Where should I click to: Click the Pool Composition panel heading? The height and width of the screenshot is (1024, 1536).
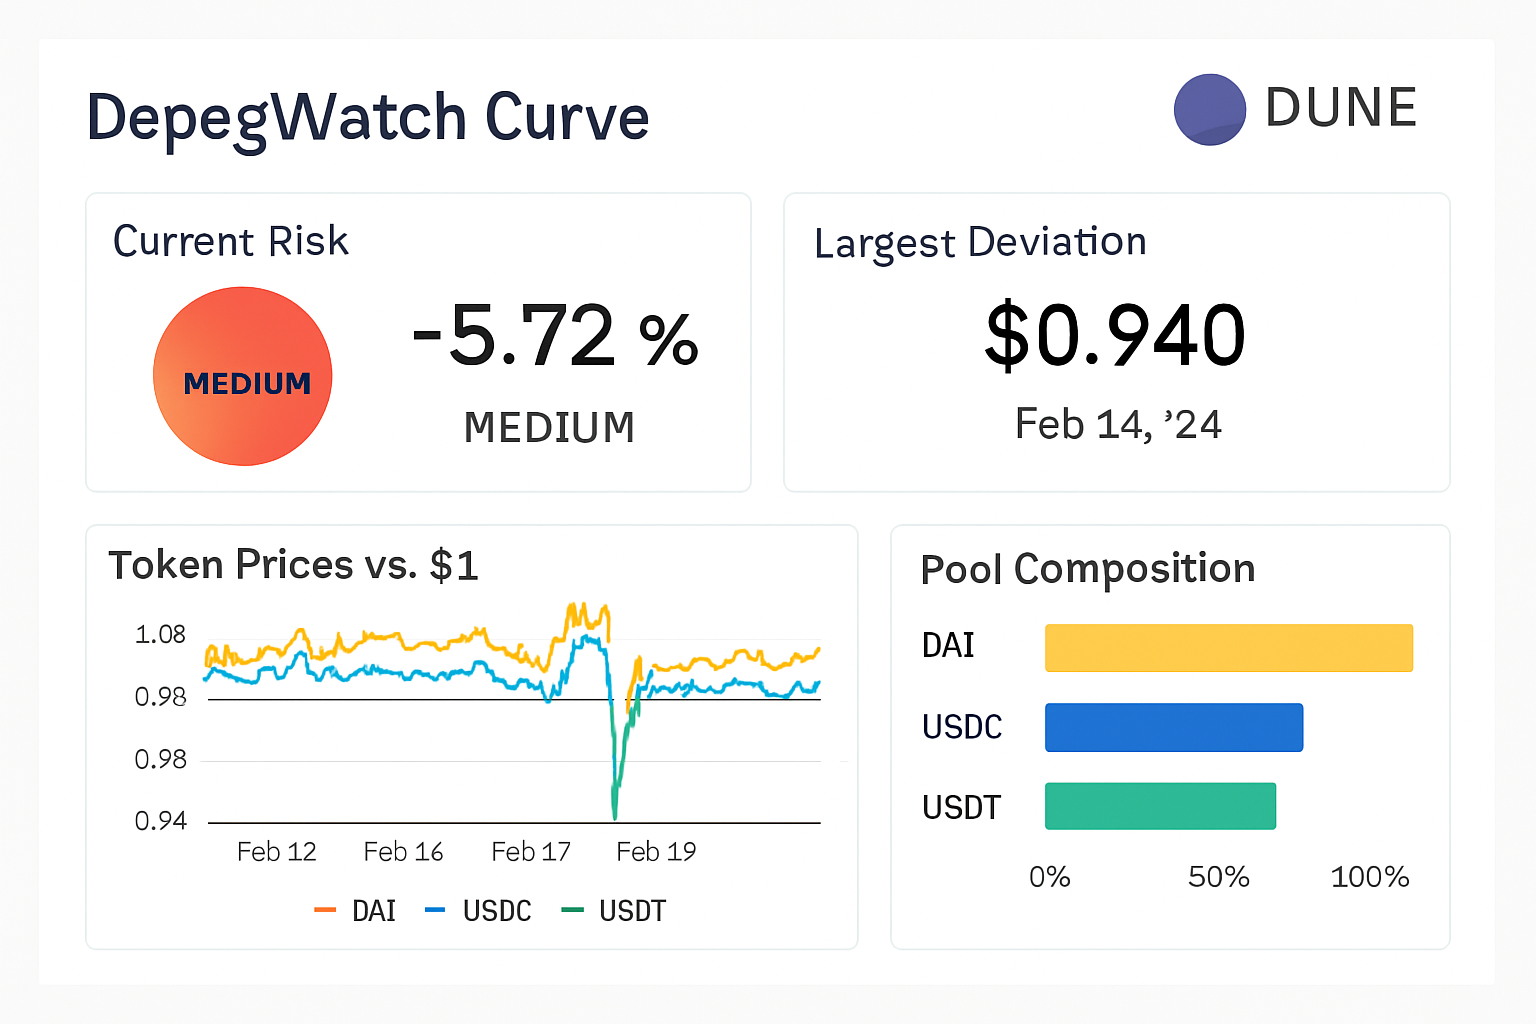[1087, 569]
